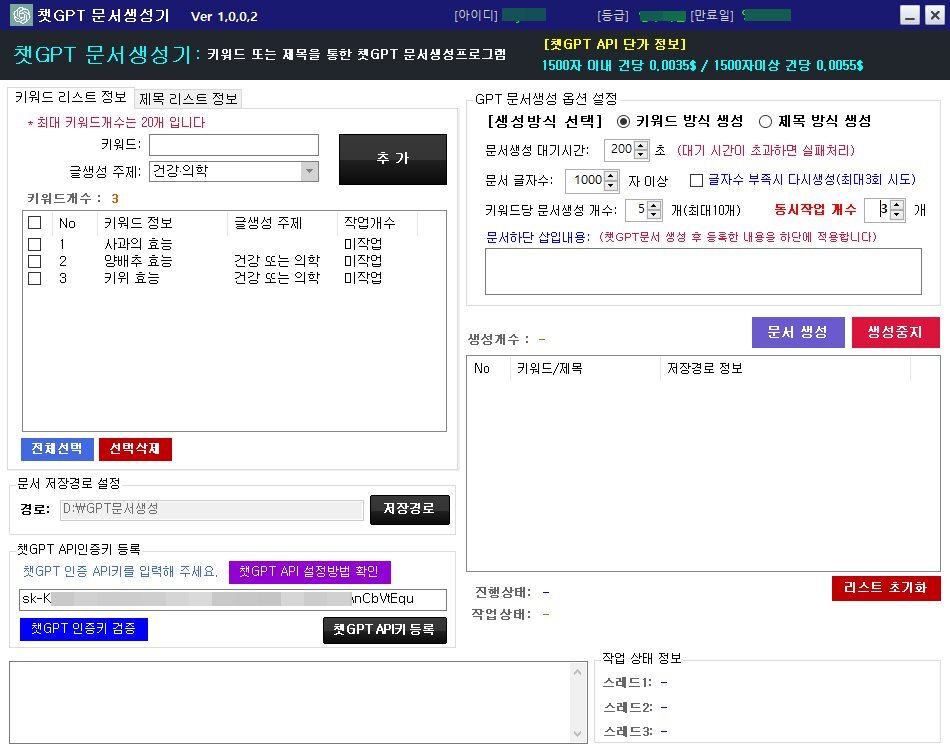Click the 생성중지 button
Screen dimensions: 950x750
(895, 332)
